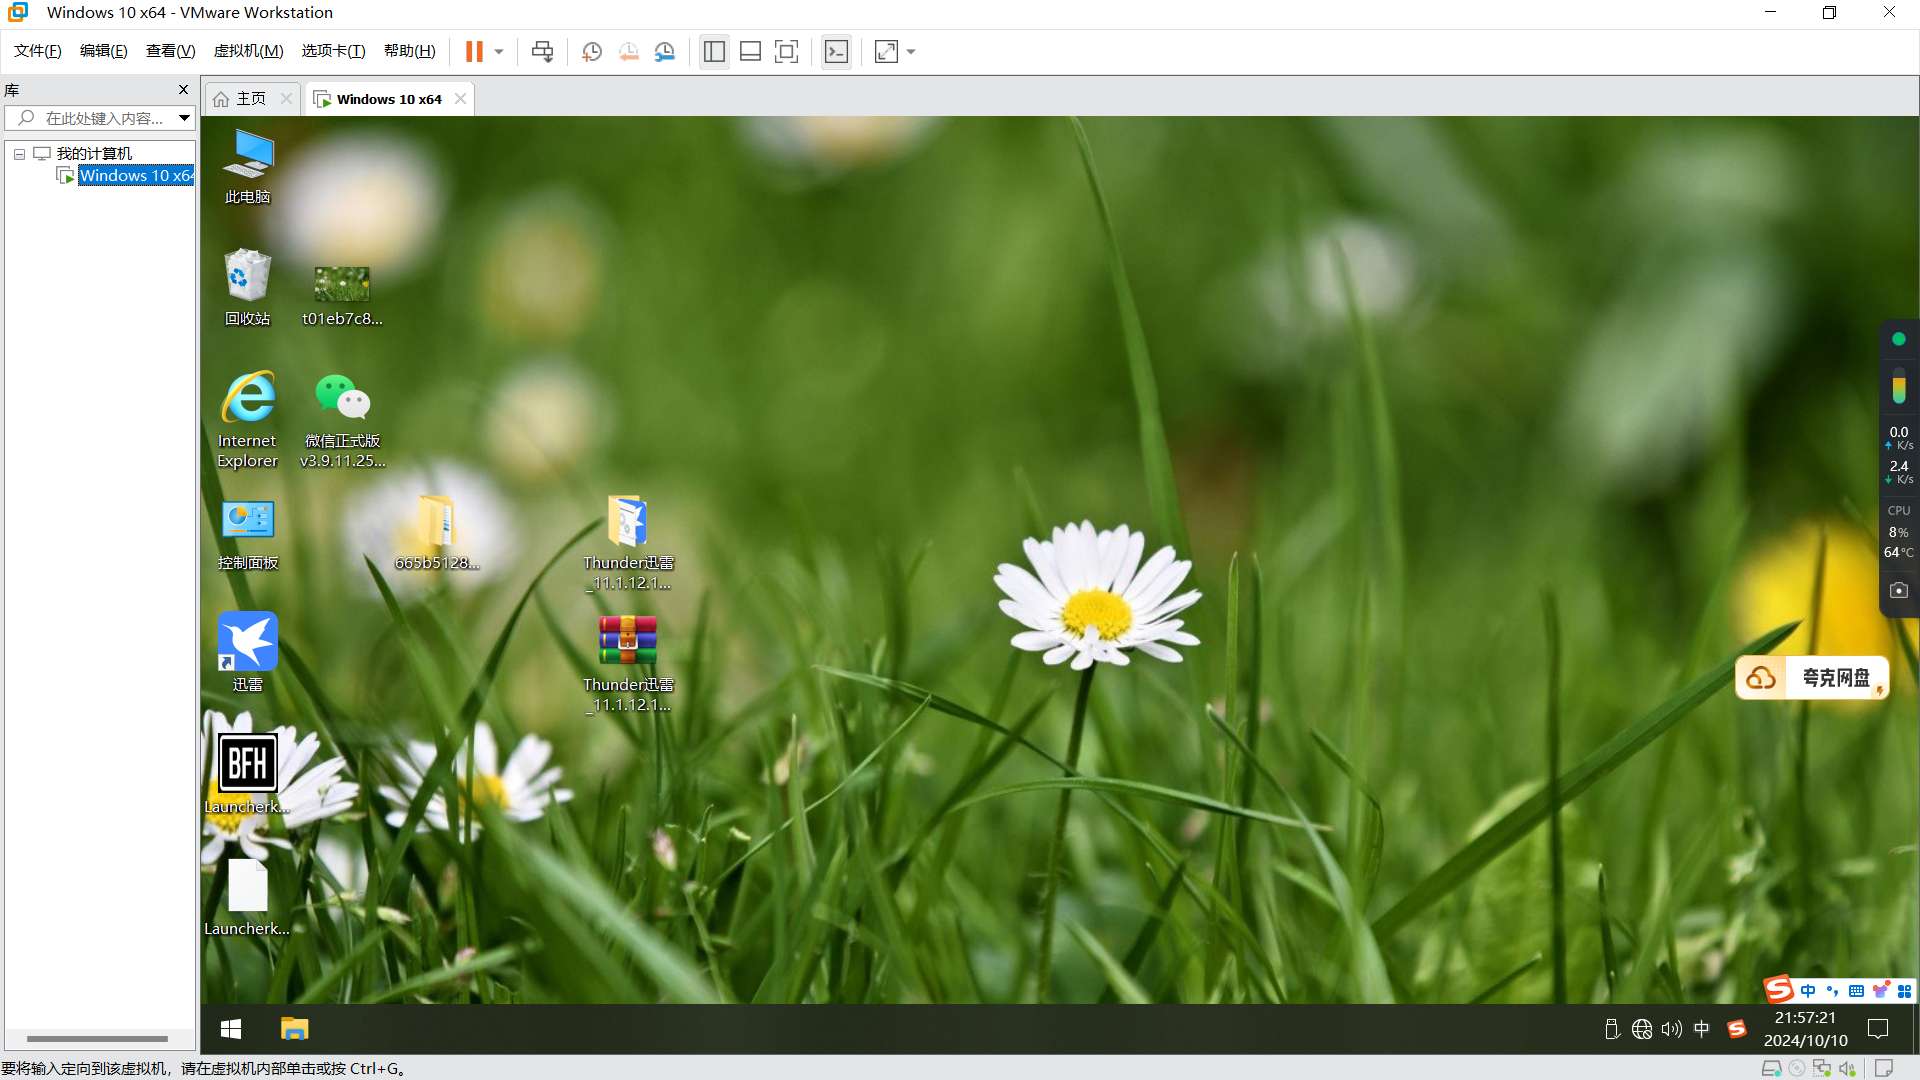Viewport: 1920px width, 1080px height.
Task: Click the 中 IME indicator in taskbar
Action: point(1702,1029)
